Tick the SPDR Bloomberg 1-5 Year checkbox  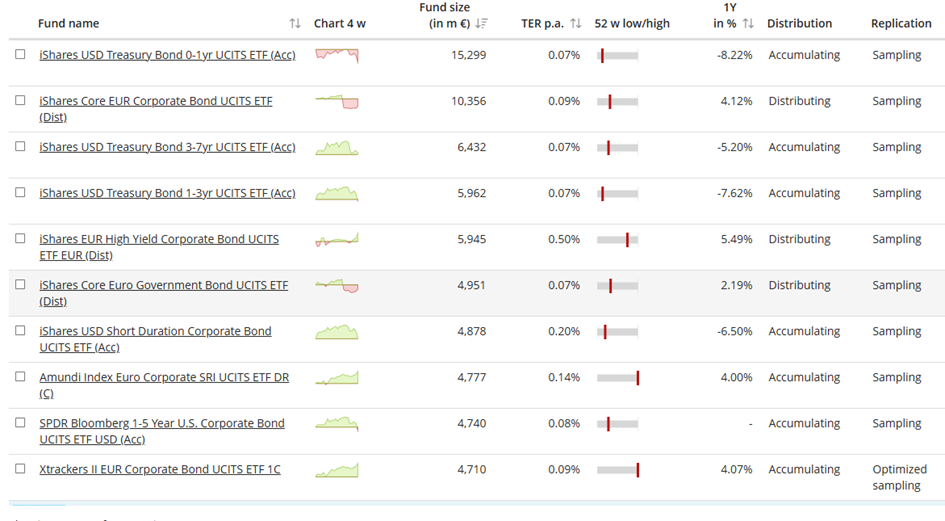[20, 423]
